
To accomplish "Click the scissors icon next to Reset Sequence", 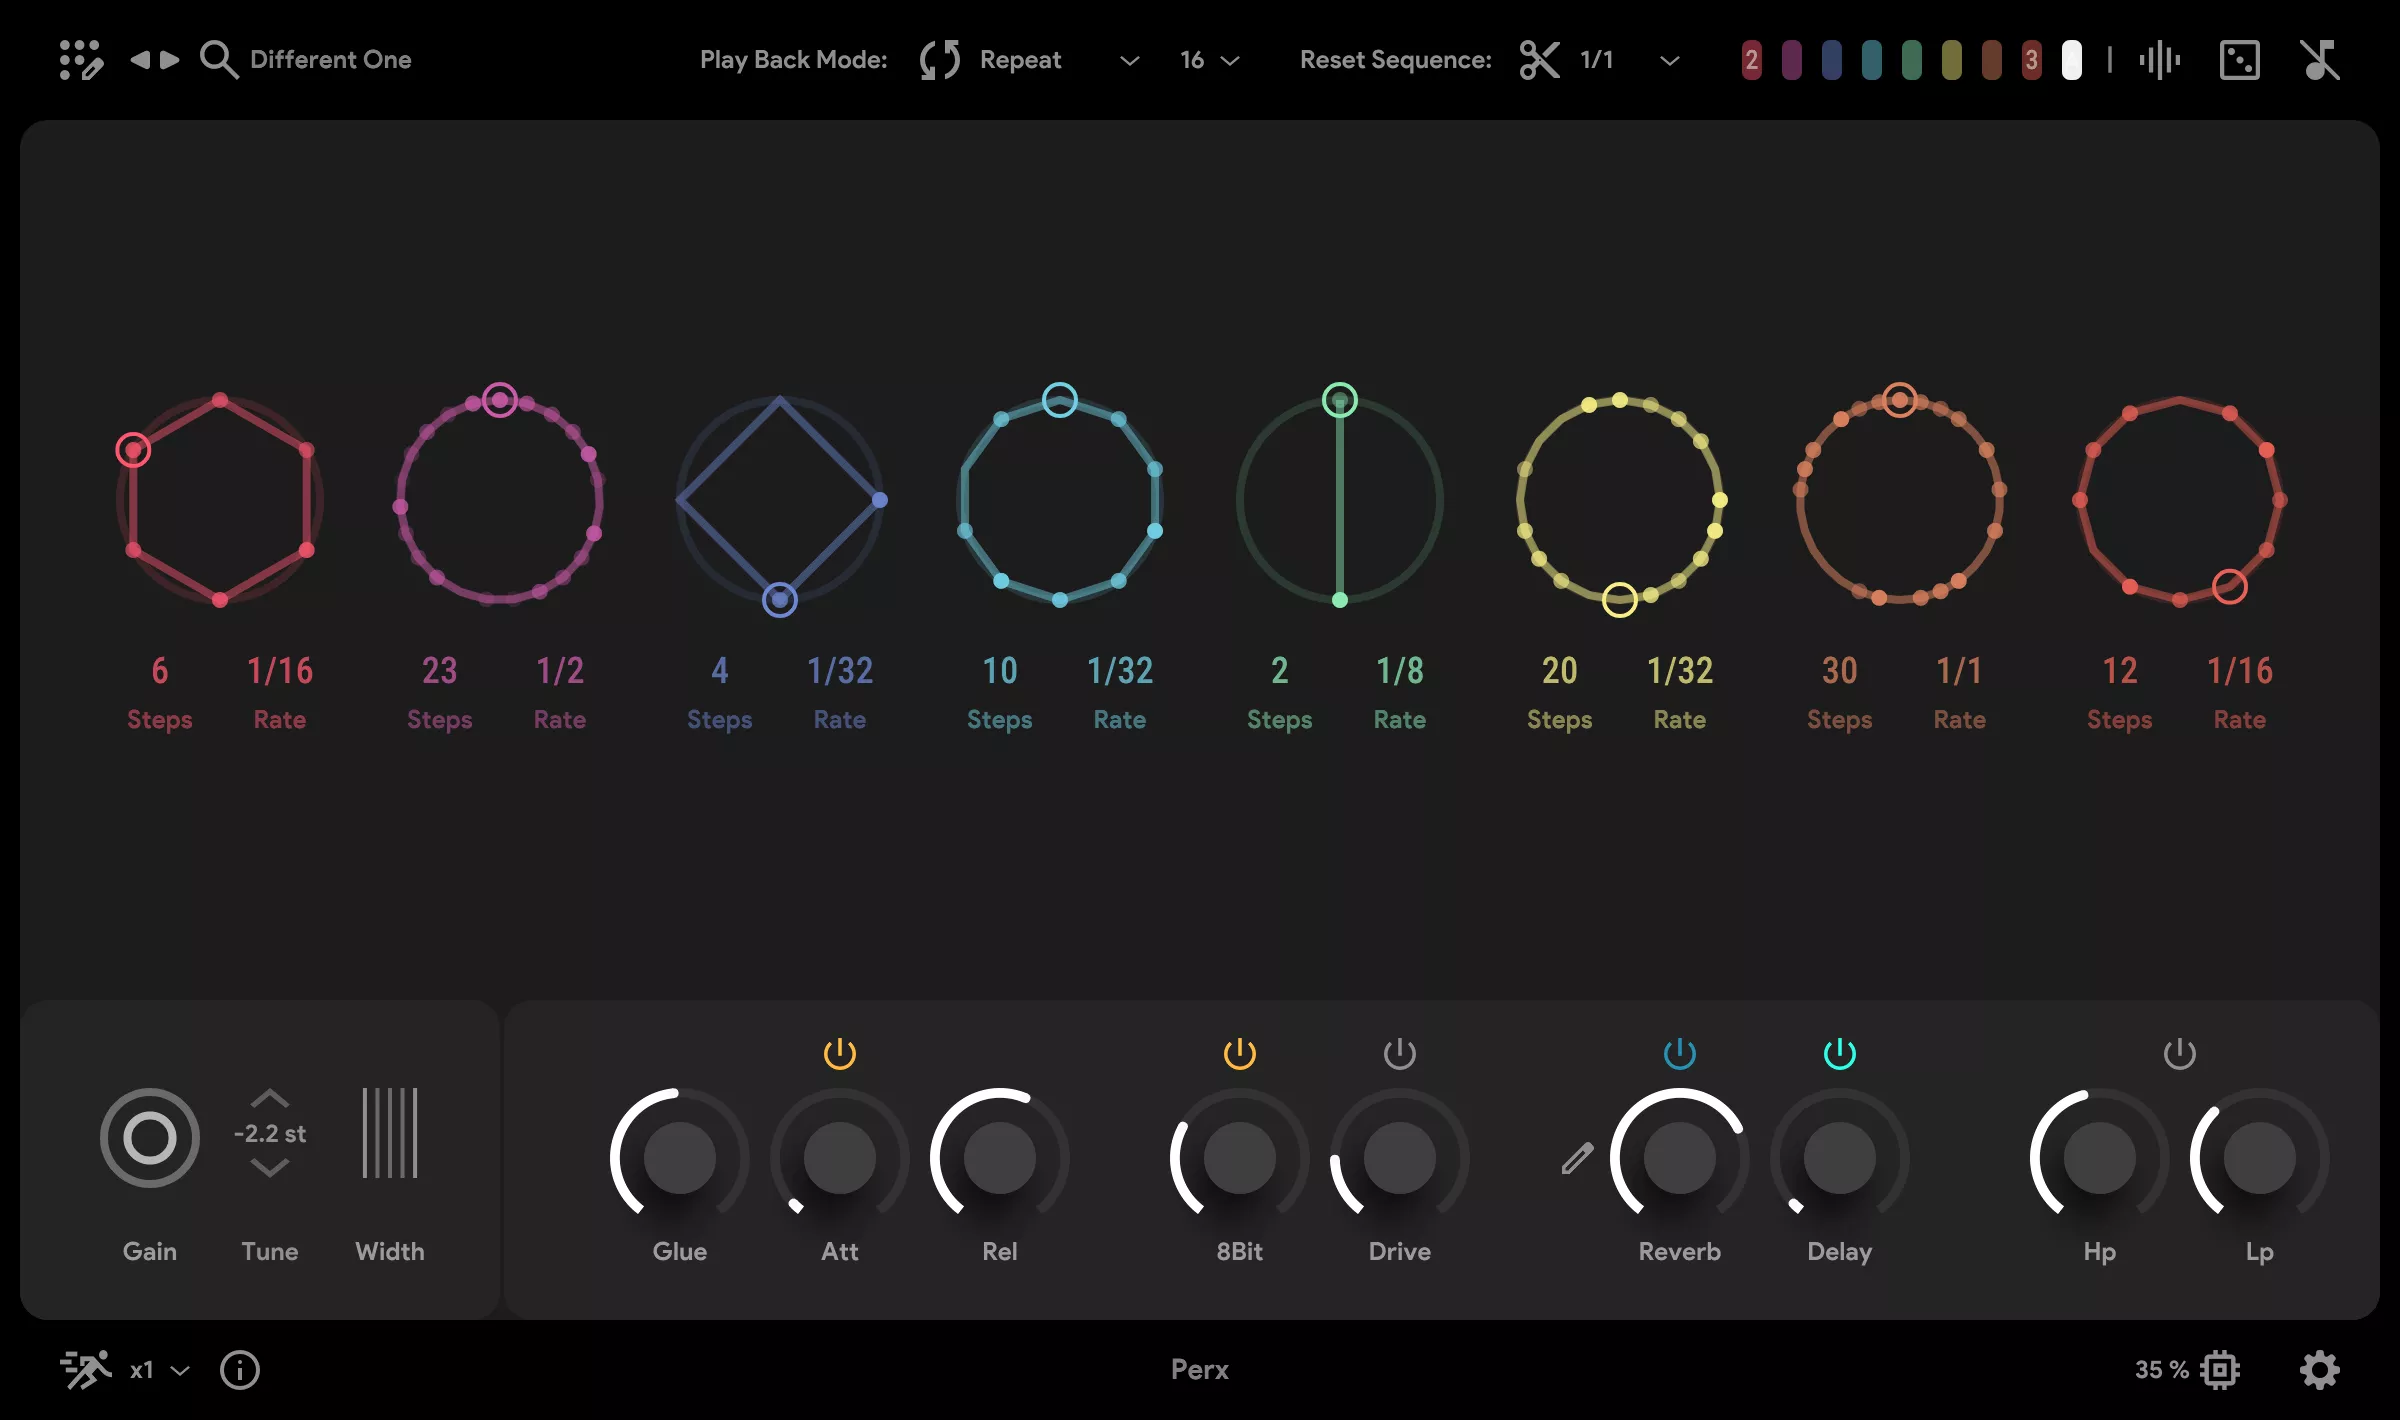I will 1538,60.
